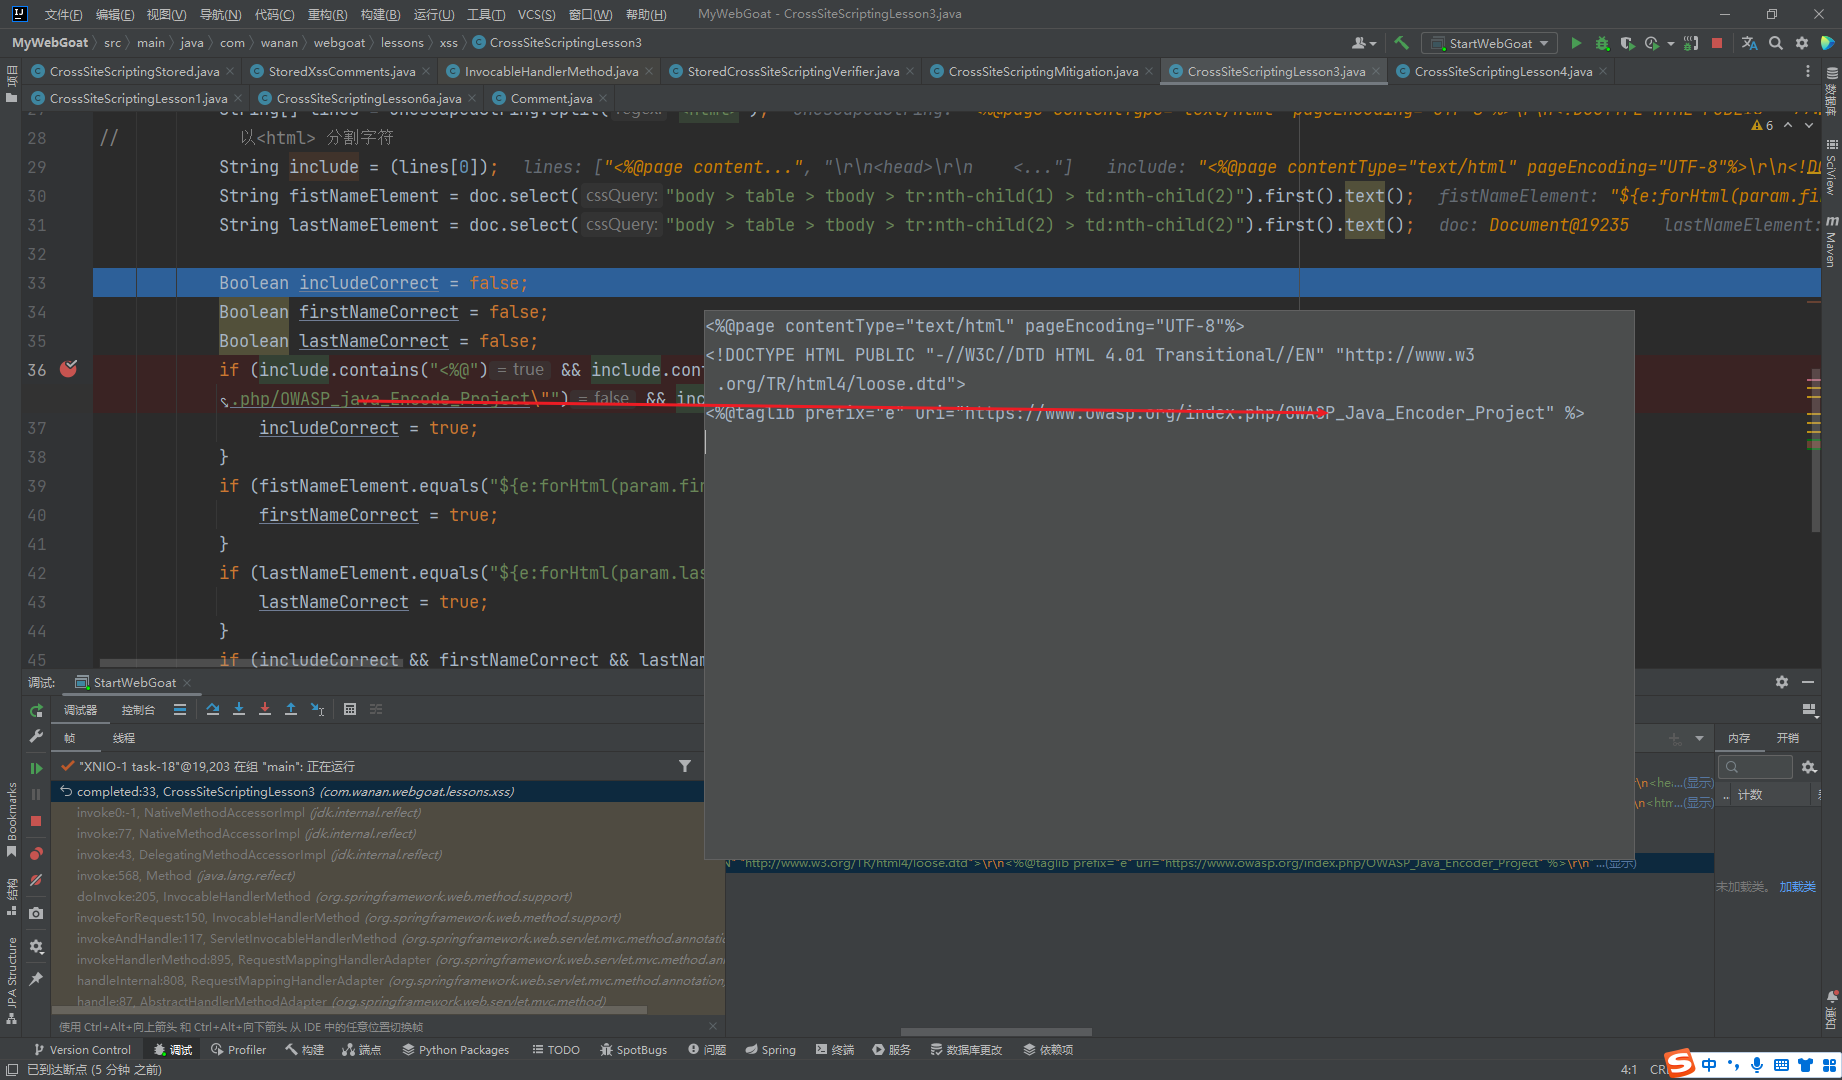The width and height of the screenshot is (1842, 1080).
Task: Click Show Execution Point icon
Action: click(x=180, y=709)
